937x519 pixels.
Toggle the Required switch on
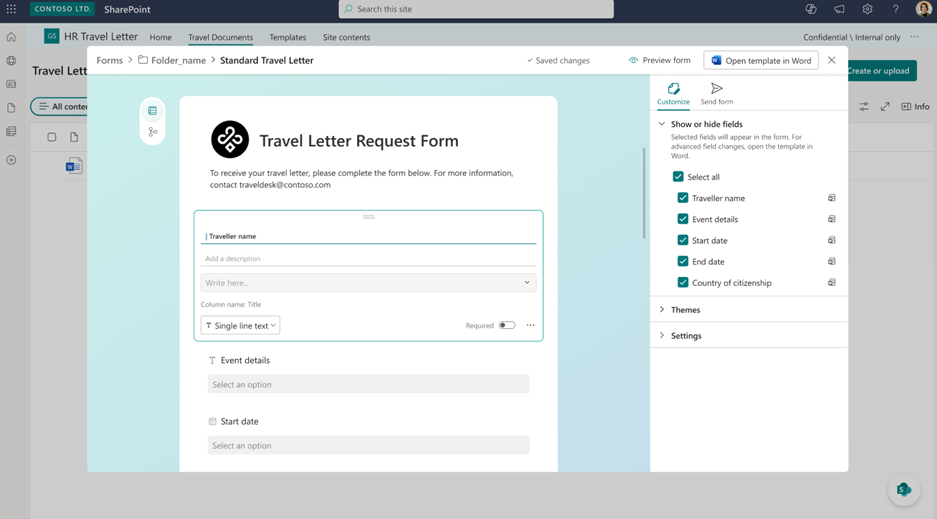pyautogui.click(x=507, y=325)
